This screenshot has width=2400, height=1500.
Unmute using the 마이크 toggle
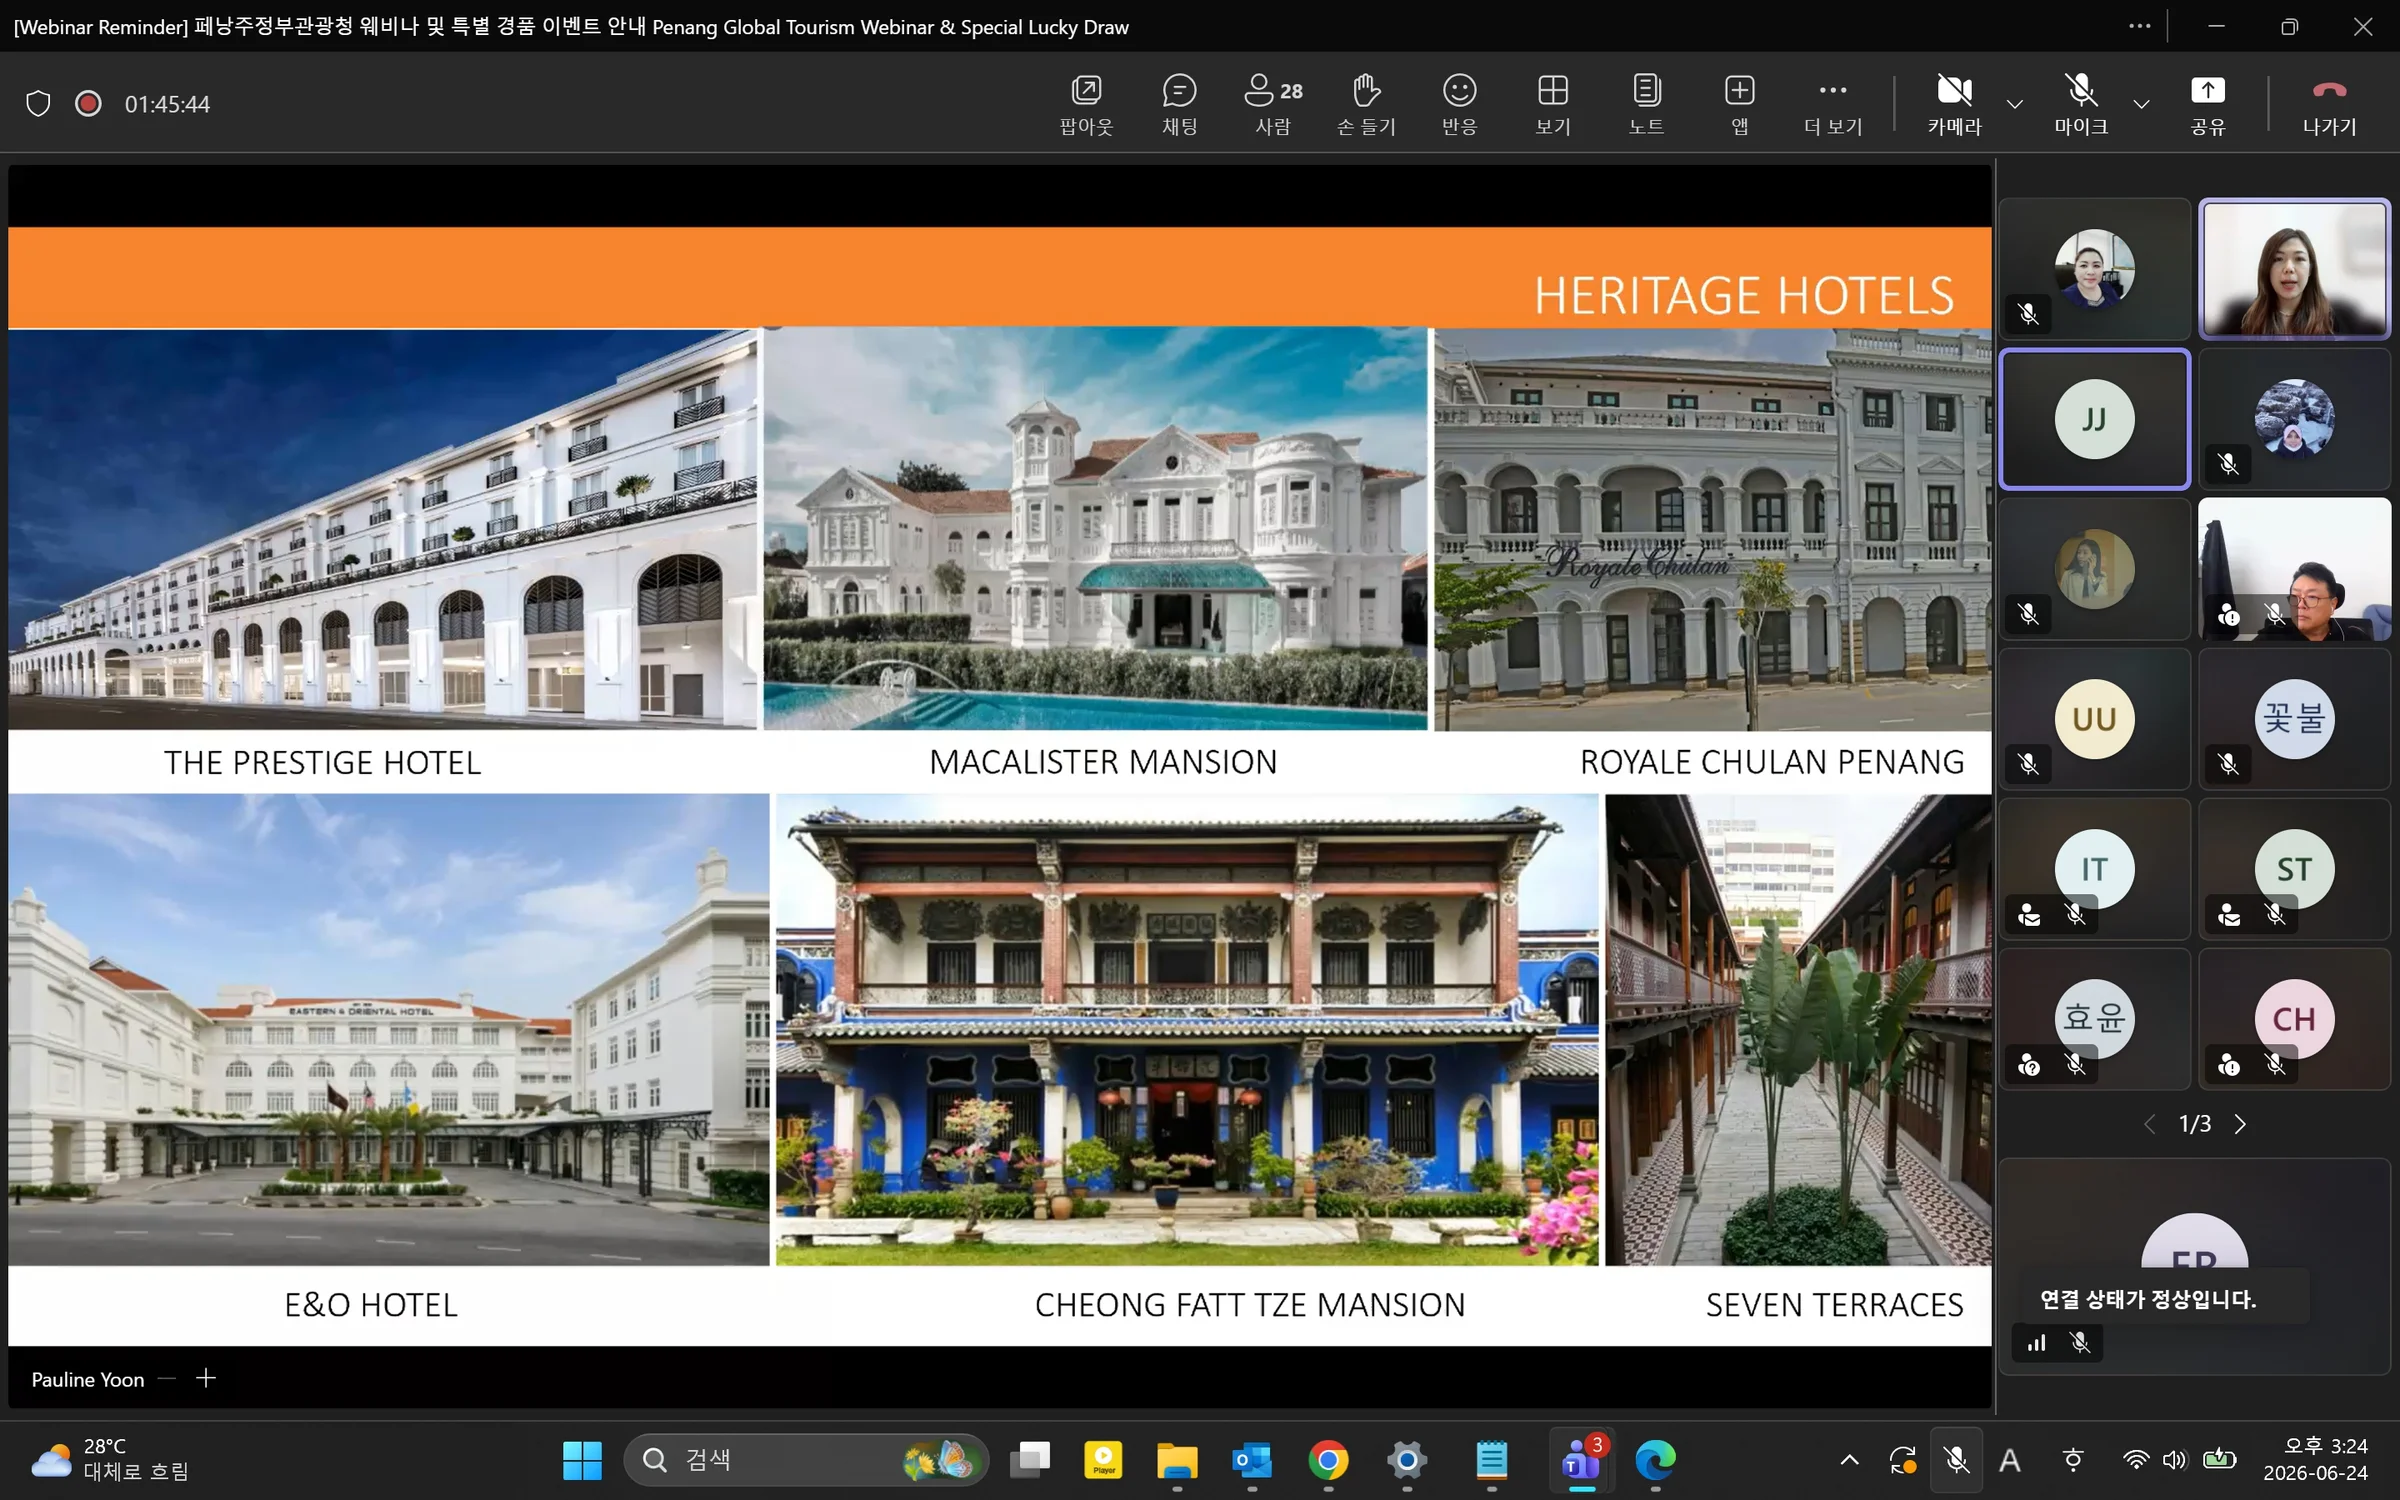pyautogui.click(x=2081, y=103)
